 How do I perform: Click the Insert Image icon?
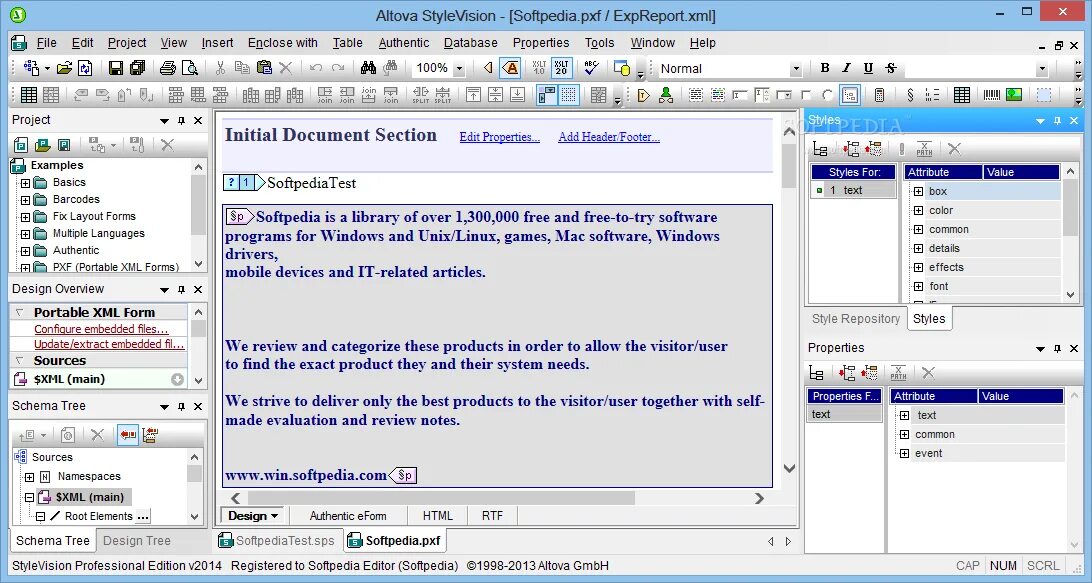pos(1014,95)
